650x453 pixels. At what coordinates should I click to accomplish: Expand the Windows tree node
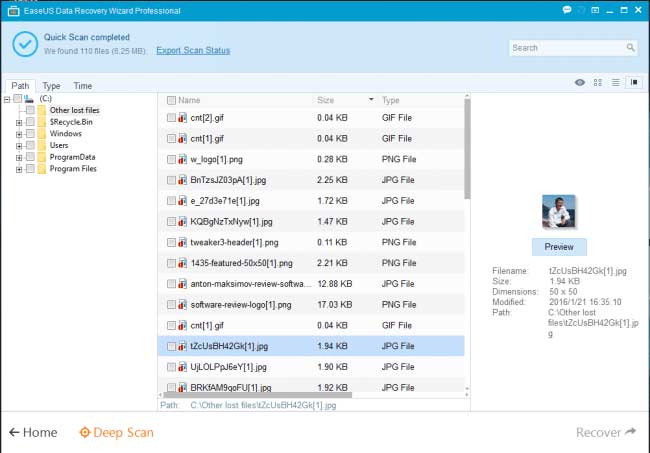(19, 134)
